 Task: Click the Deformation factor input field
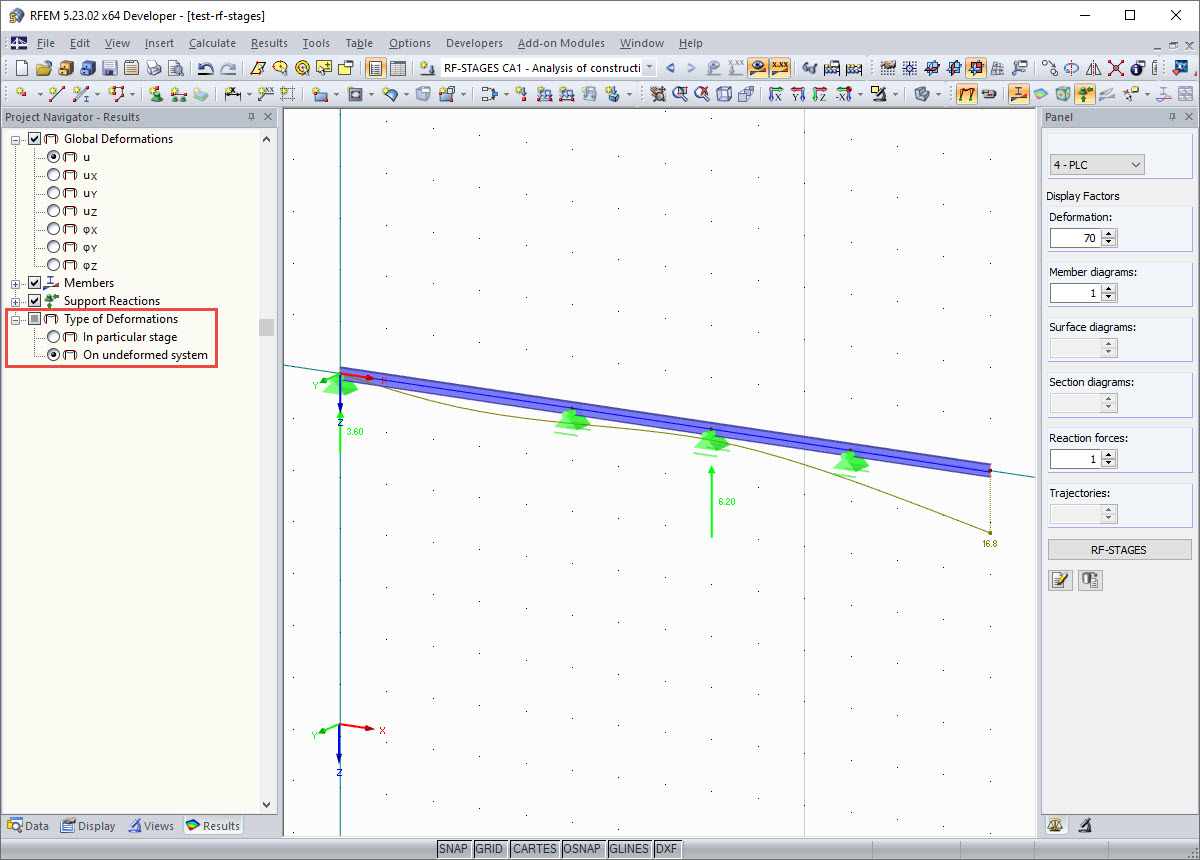point(1075,238)
